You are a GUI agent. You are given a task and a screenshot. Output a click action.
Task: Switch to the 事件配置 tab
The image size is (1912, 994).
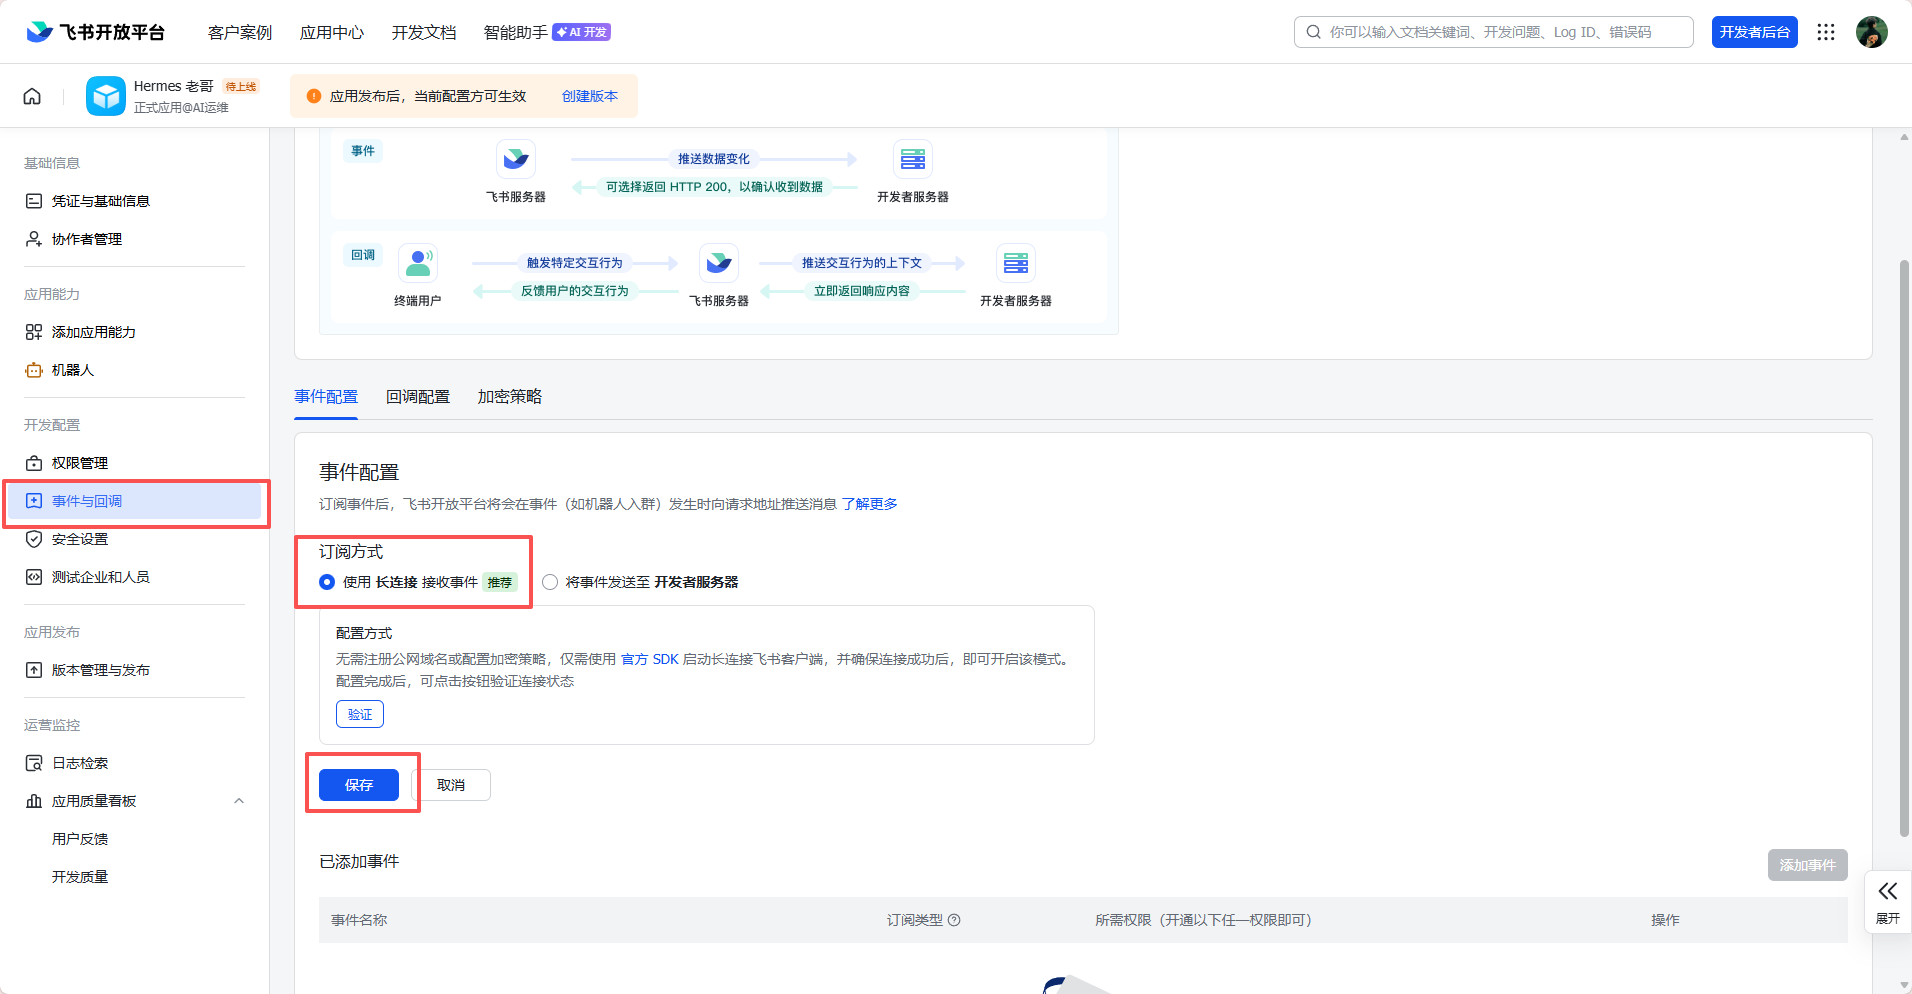(326, 397)
